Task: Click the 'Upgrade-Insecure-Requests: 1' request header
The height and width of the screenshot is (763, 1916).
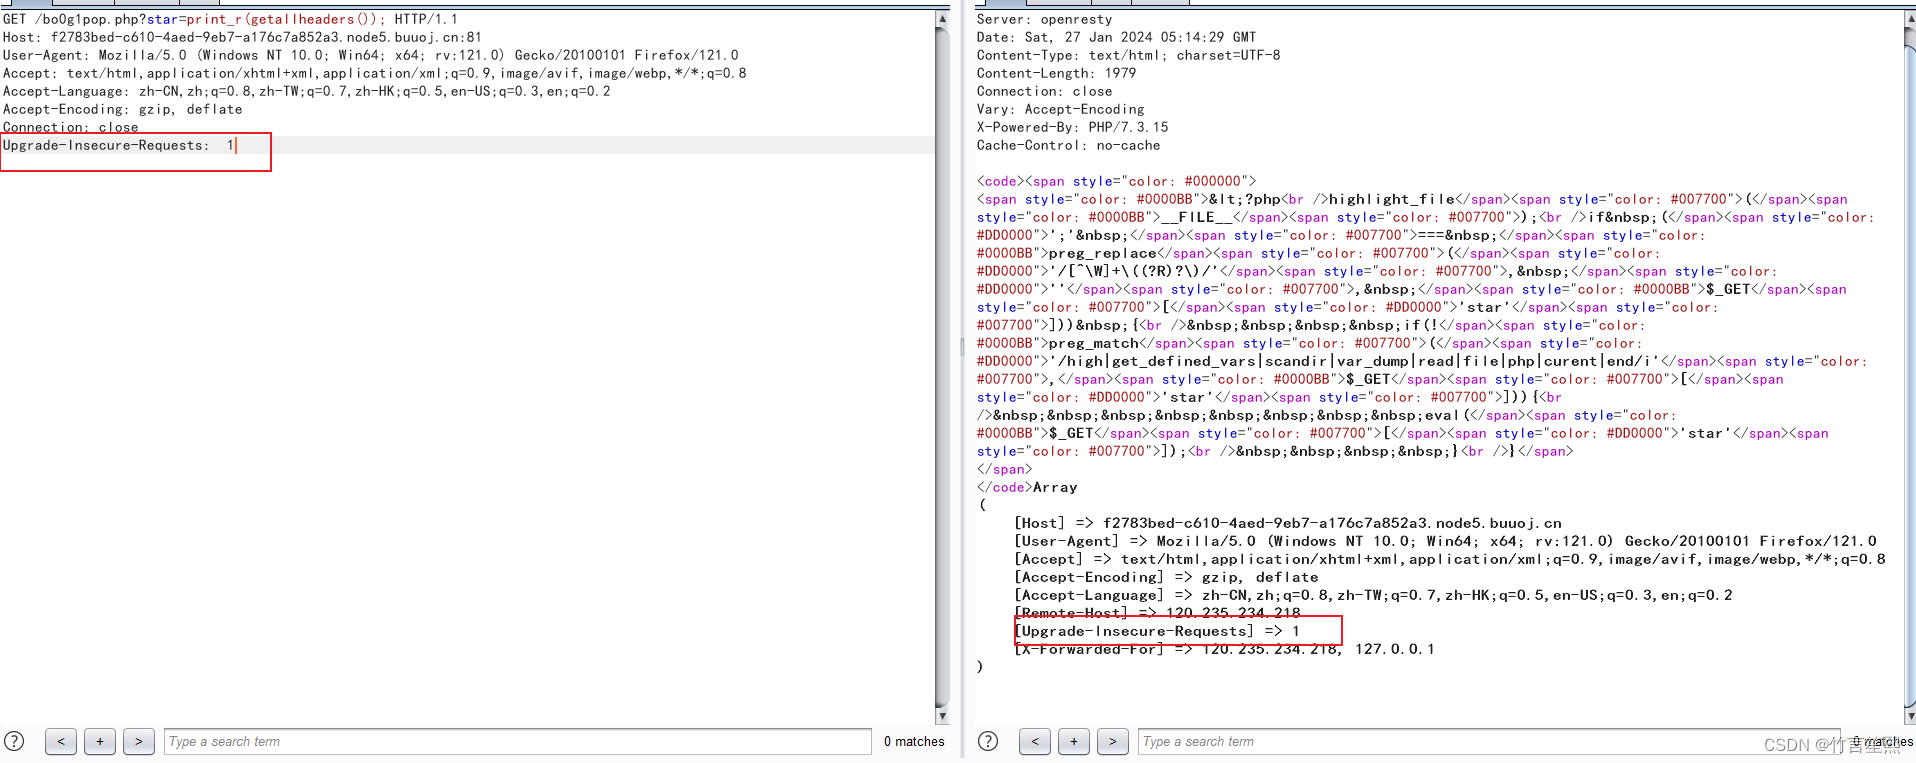Action: pos(118,145)
